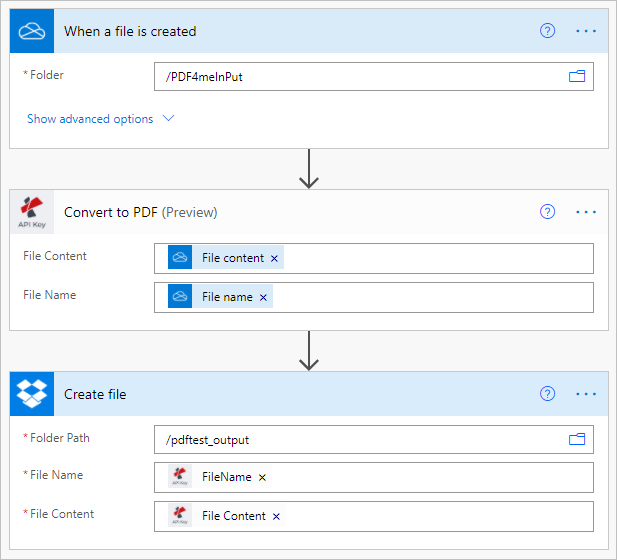Click the PDF4me Convert to PDF icon
The image size is (617, 560).
coord(32,212)
